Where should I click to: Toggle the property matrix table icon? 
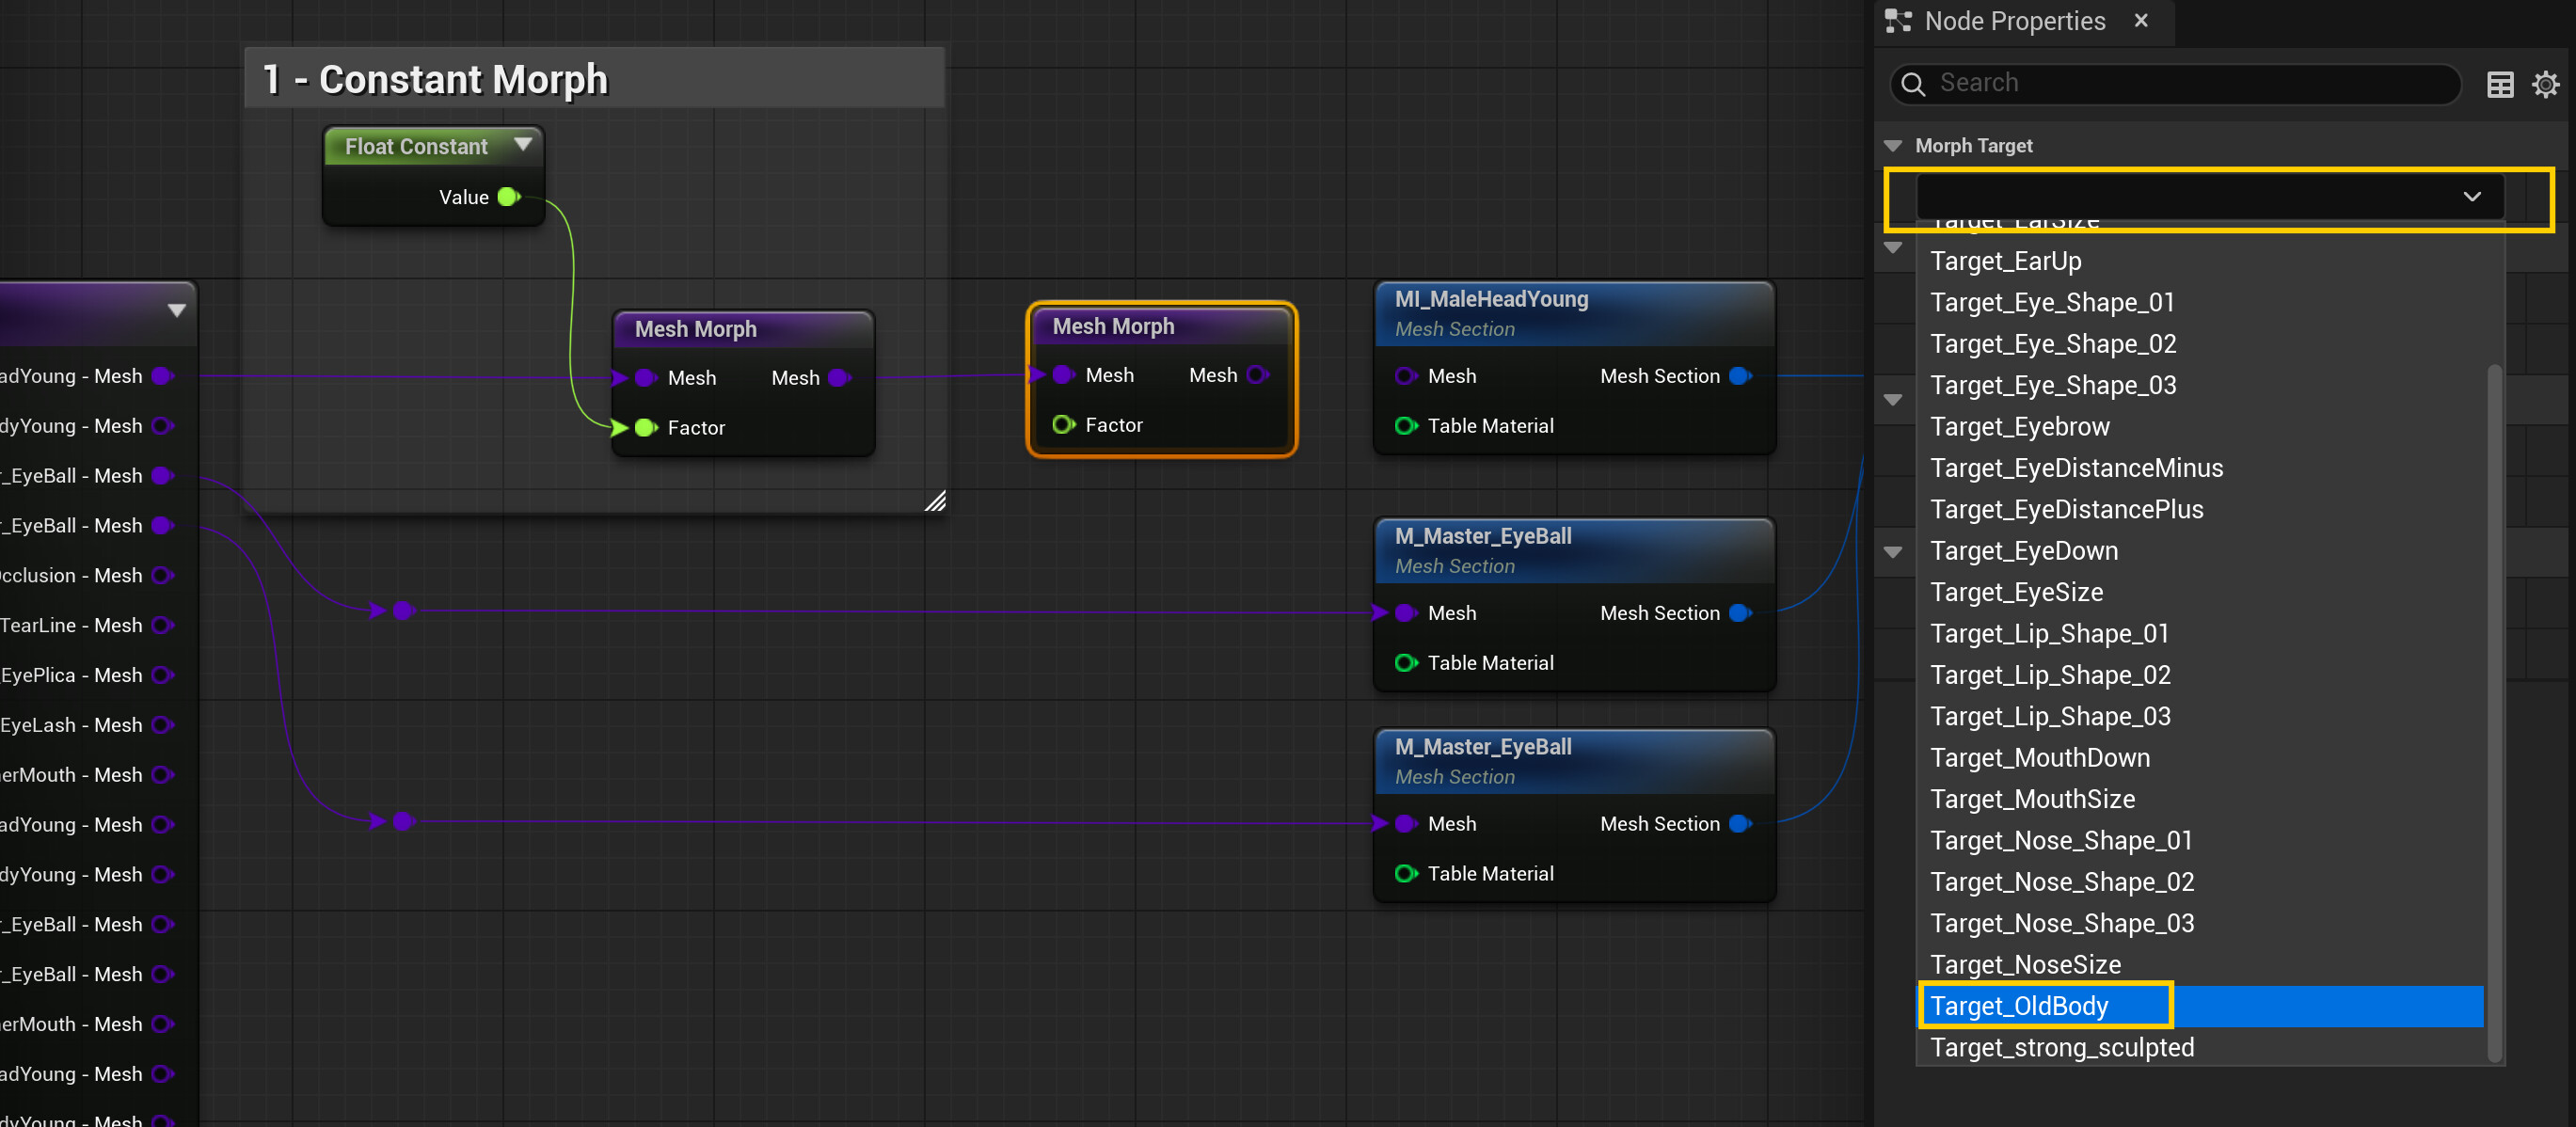click(2499, 84)
